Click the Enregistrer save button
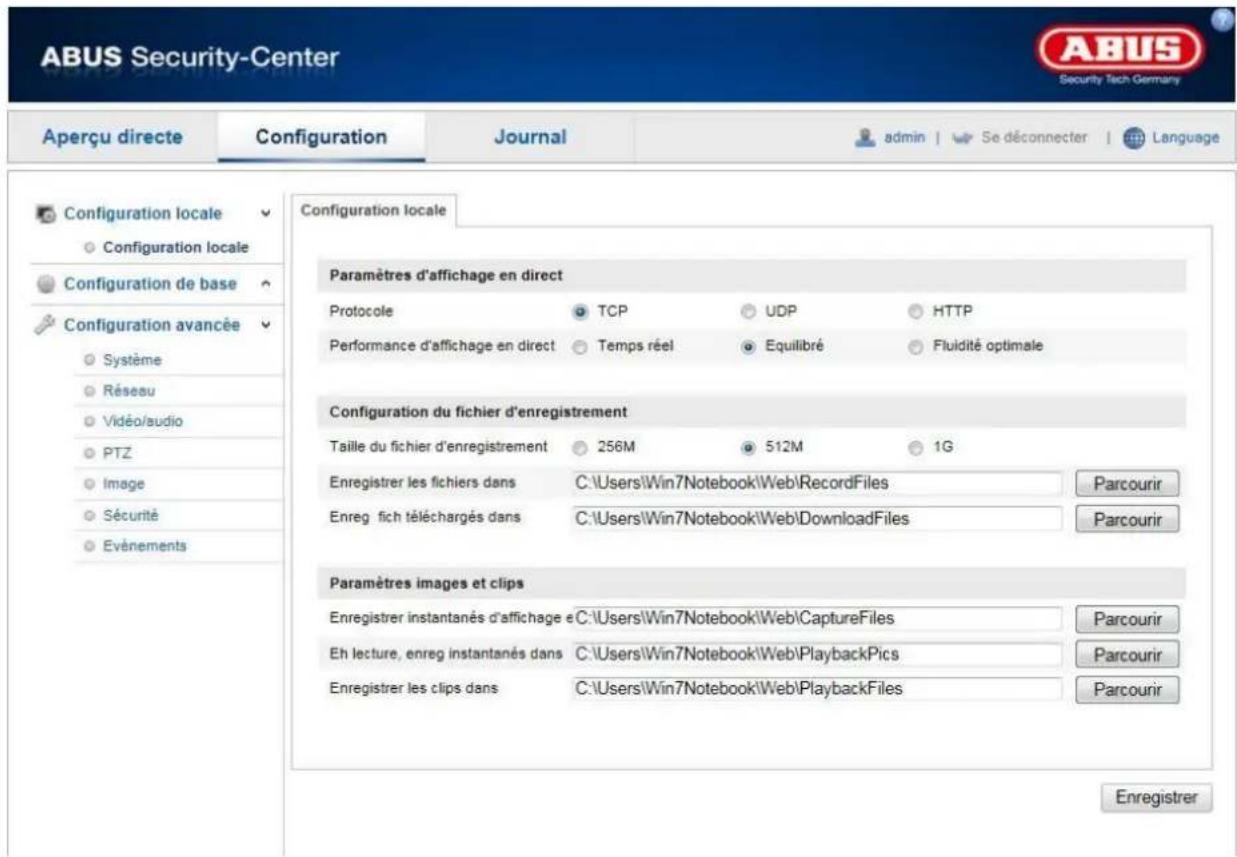Viewport: 1237px width, 857px height. (x=1156, y=798)
